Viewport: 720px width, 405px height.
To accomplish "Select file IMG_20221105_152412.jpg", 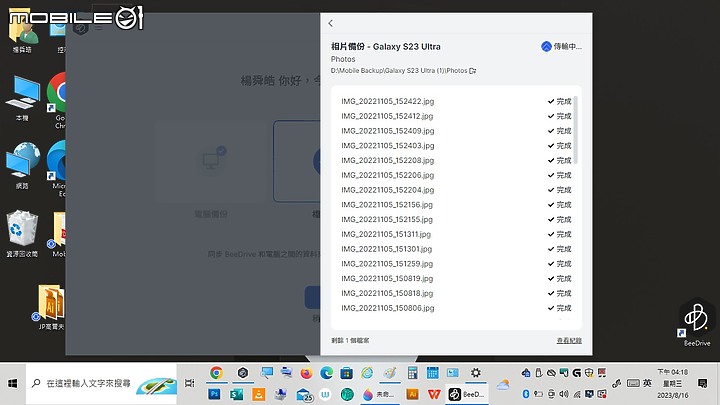I will coord(387,116).
